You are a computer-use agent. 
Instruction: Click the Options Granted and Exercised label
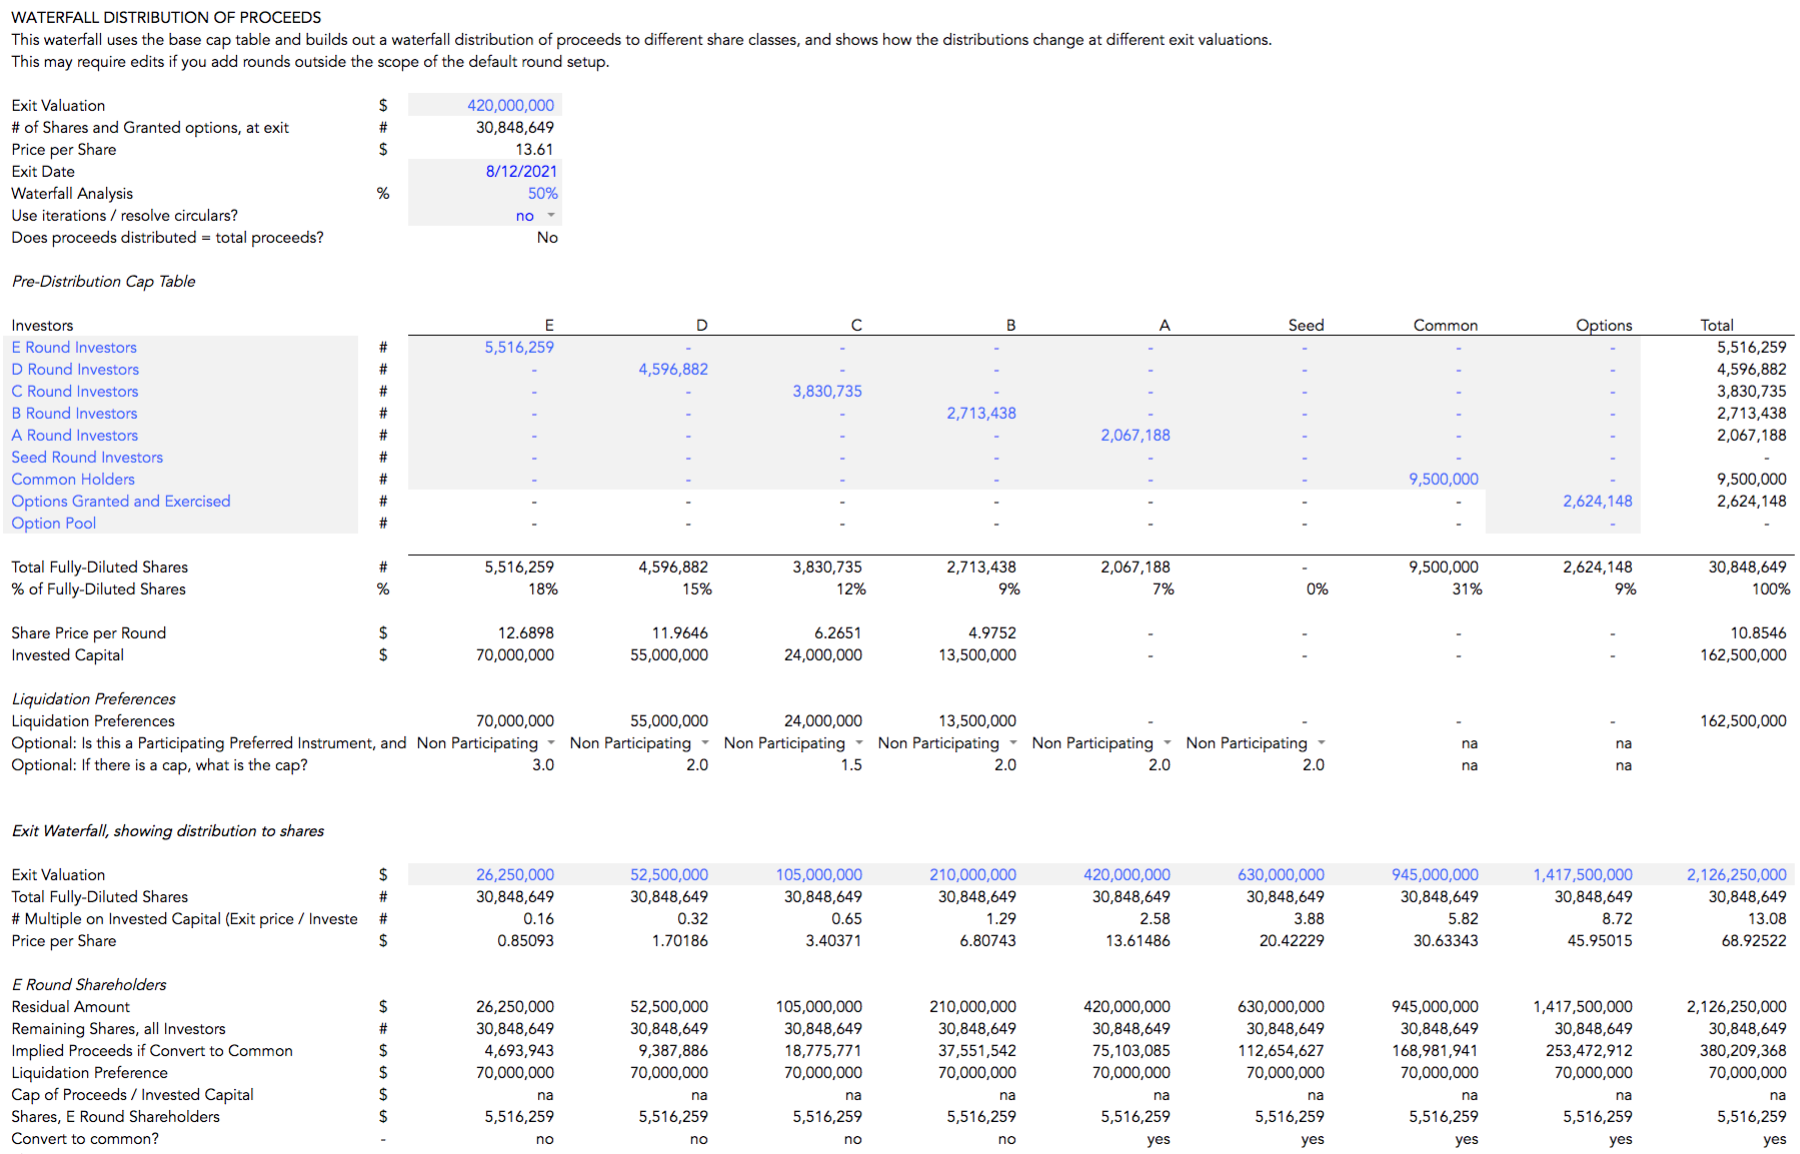(x=121, y=501)
